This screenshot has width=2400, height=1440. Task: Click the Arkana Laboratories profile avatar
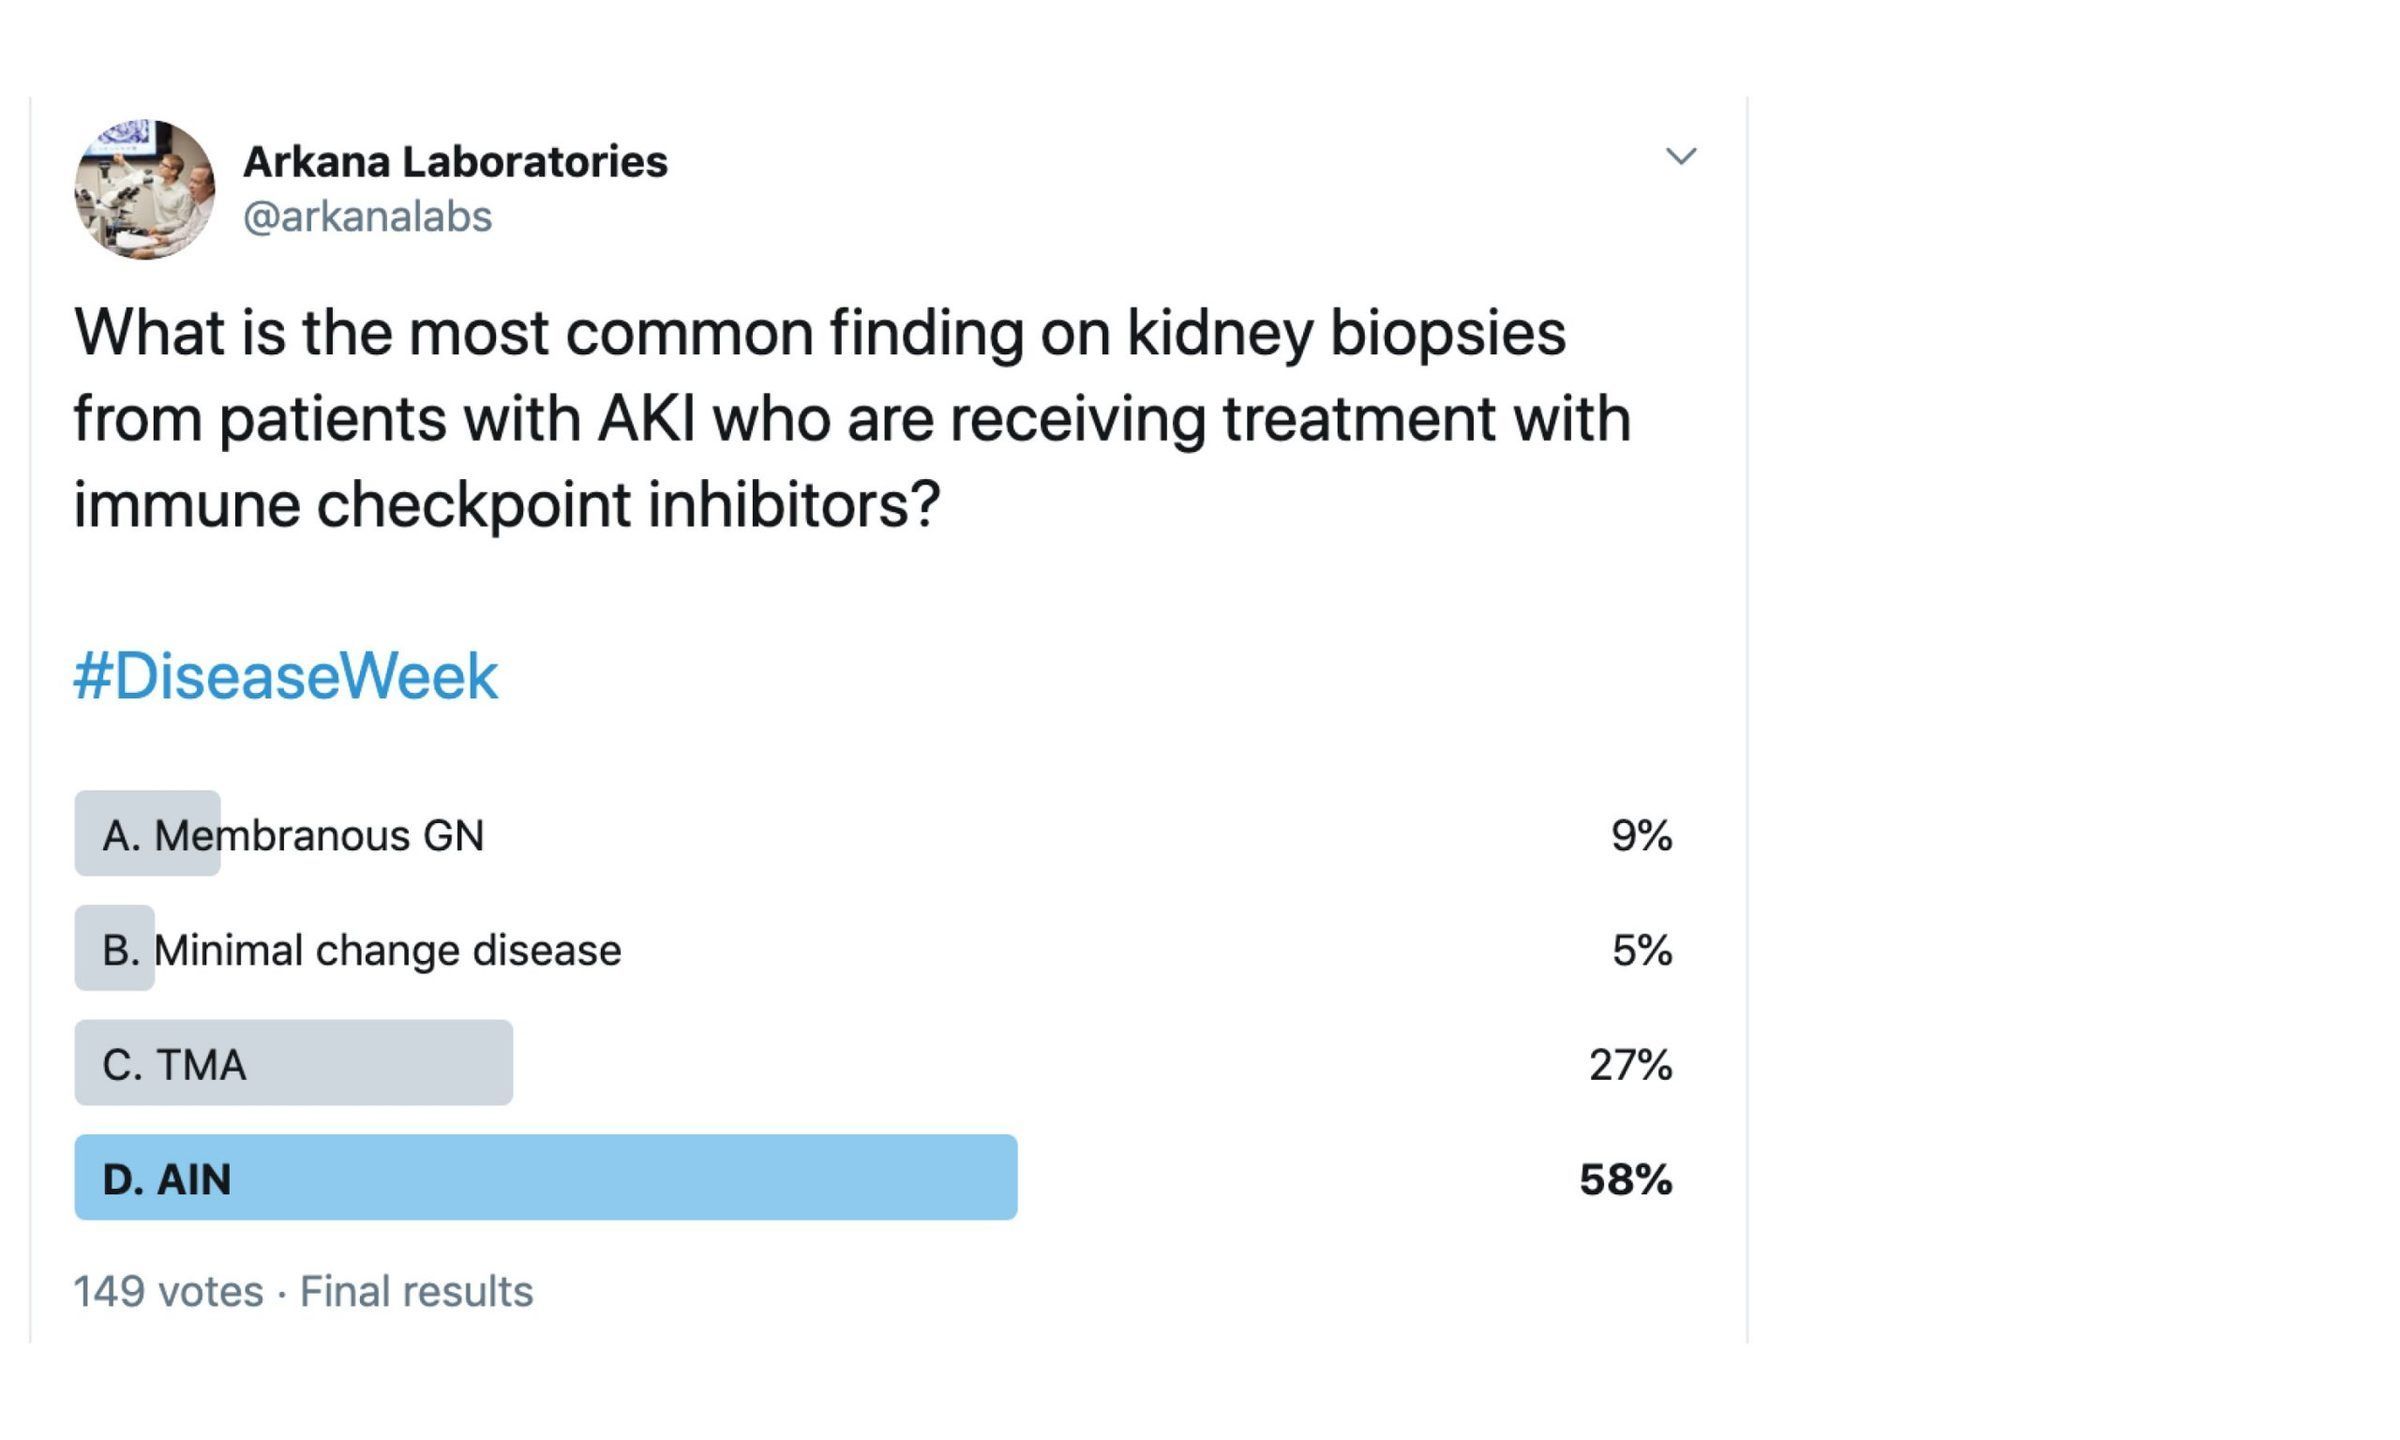145,190
